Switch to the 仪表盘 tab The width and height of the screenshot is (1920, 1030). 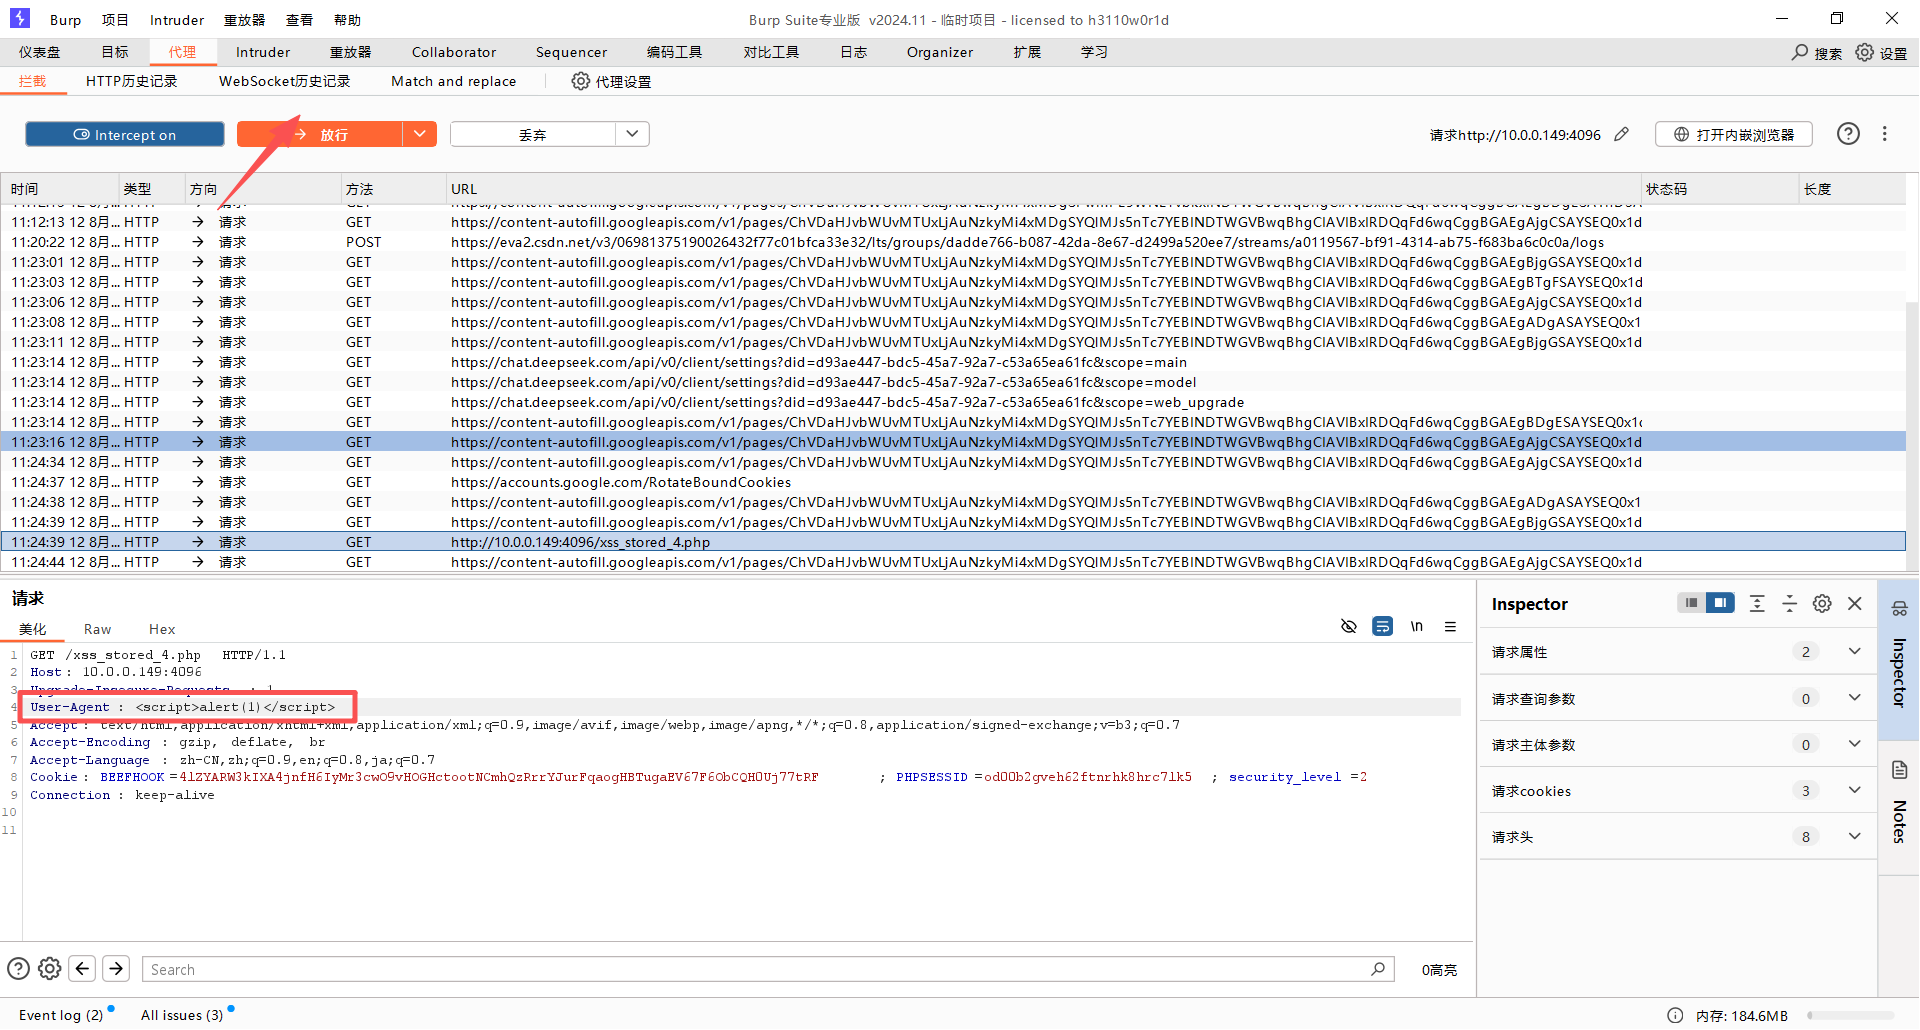point(39,52)
